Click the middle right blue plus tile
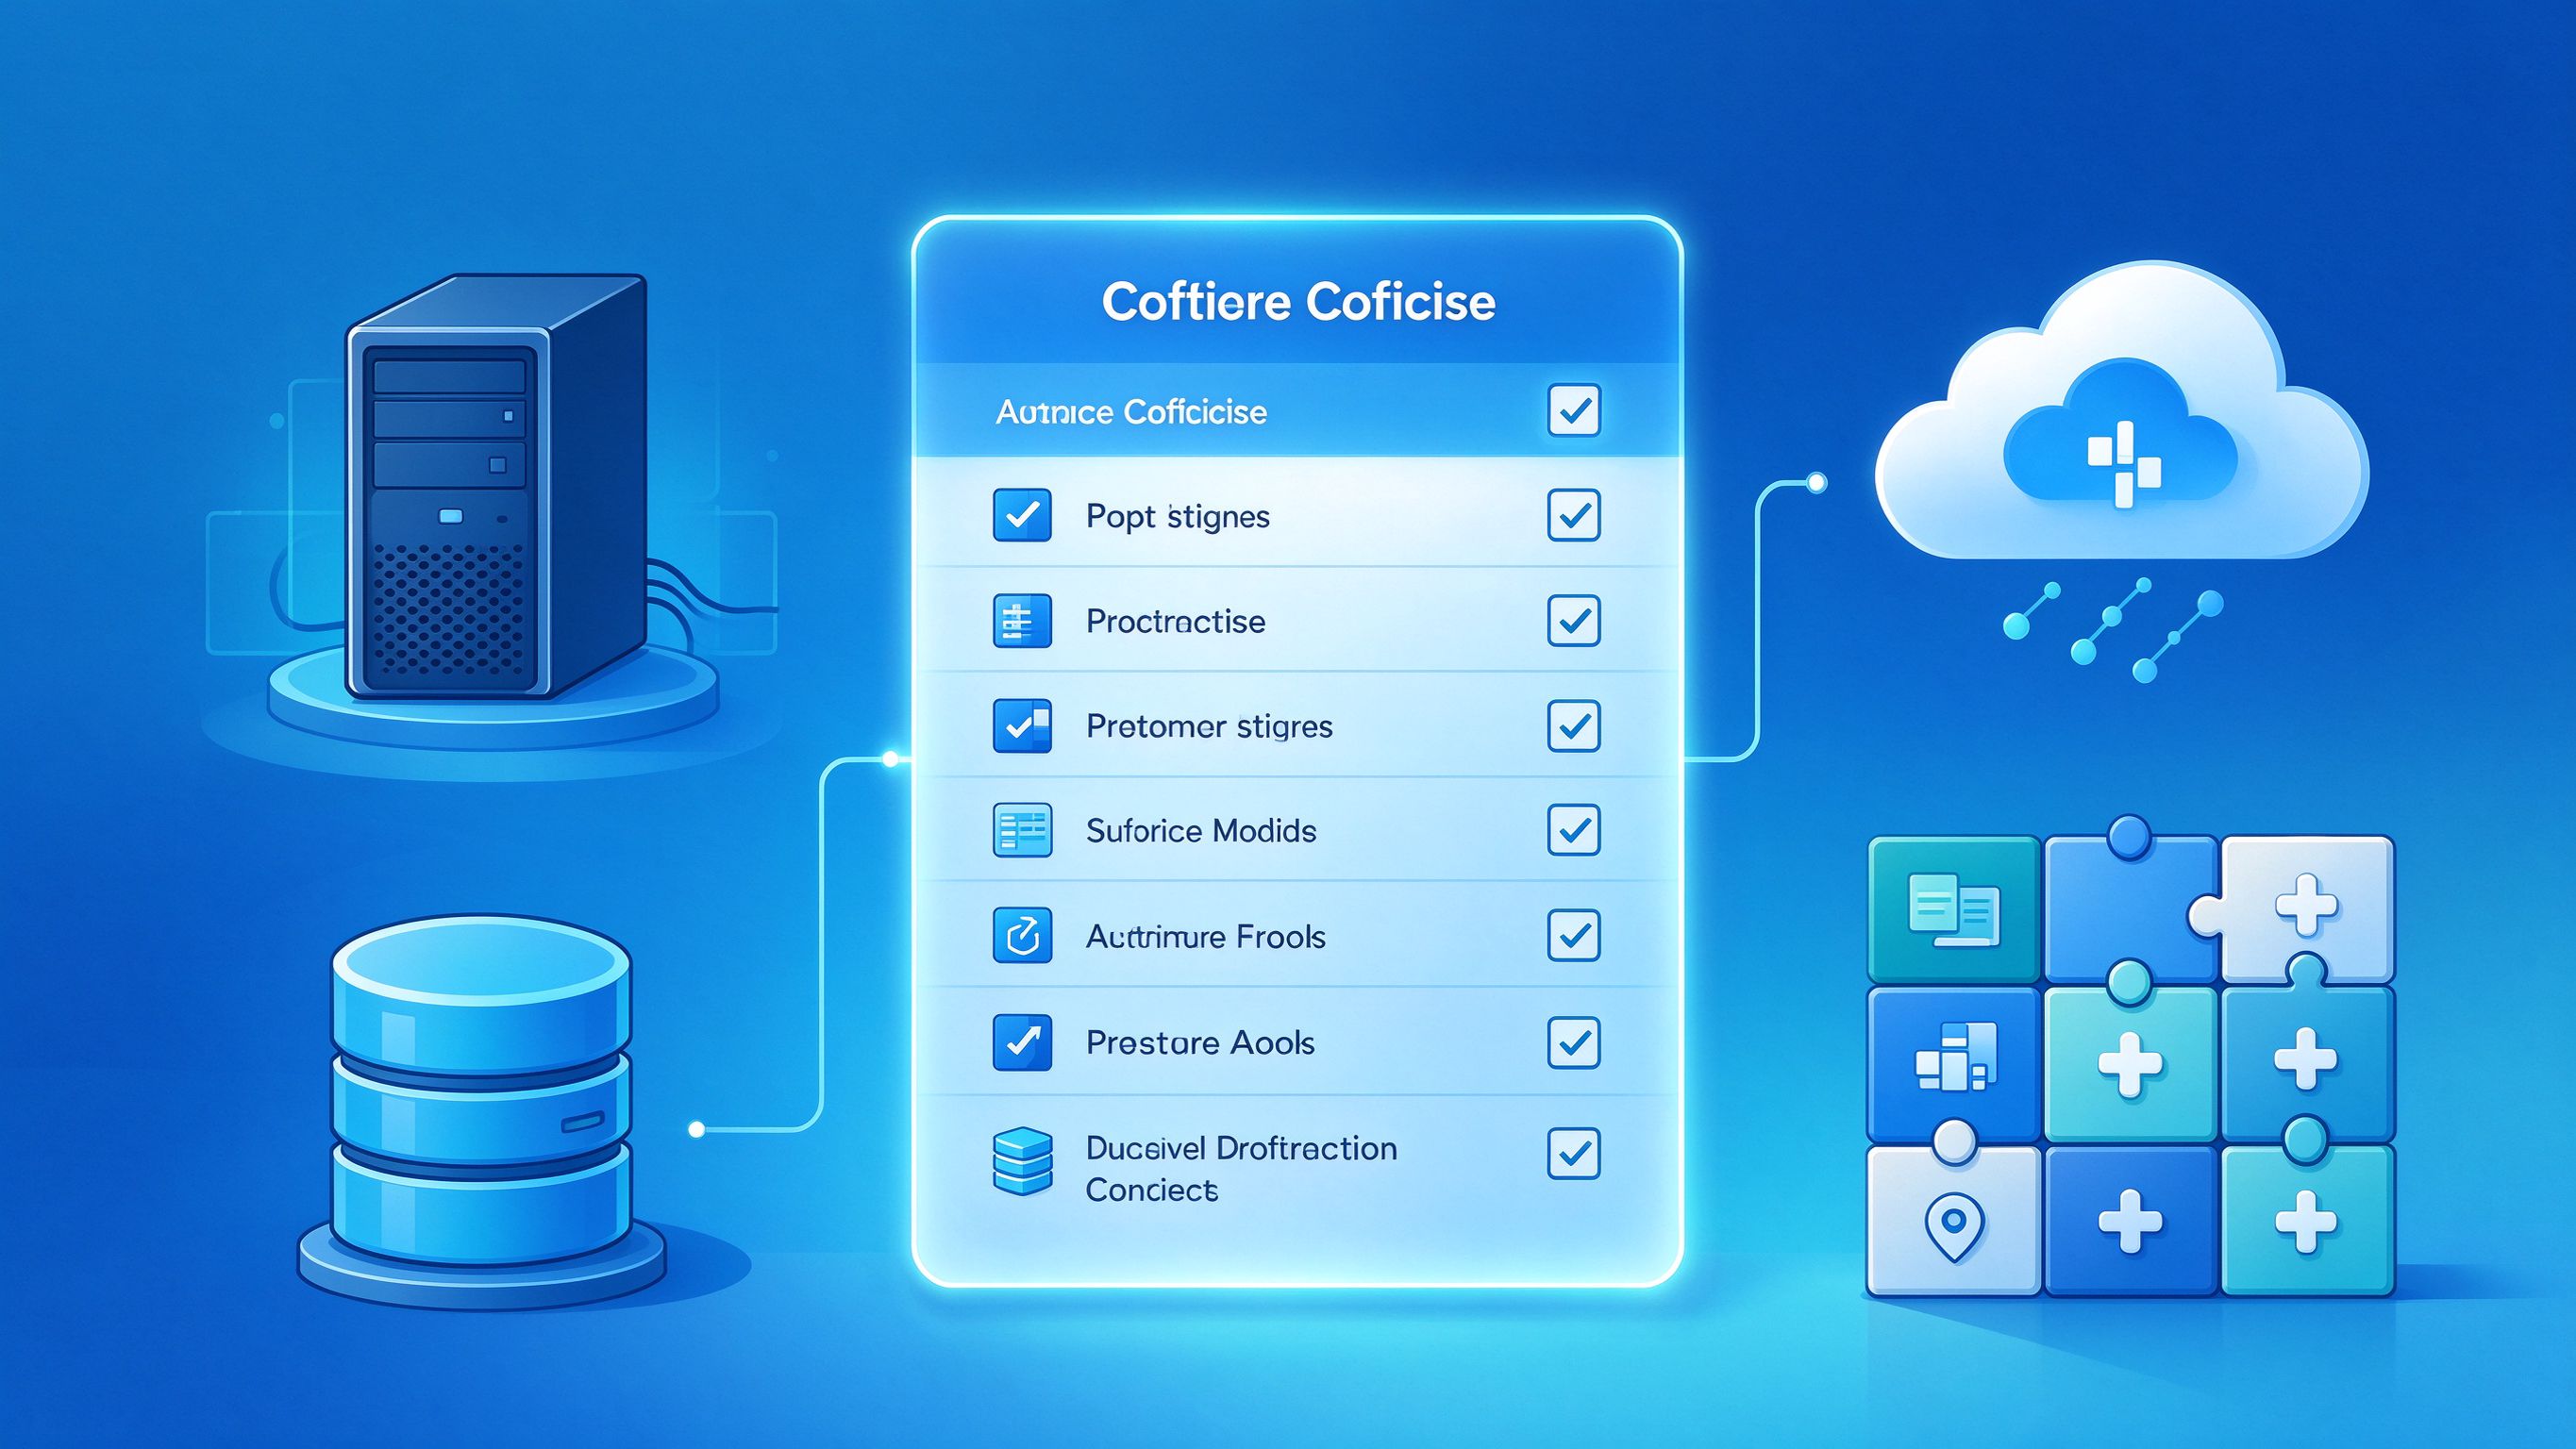This screenshot has width=2576, height=1449. pyautogui.click(x=2306, y=1060)
